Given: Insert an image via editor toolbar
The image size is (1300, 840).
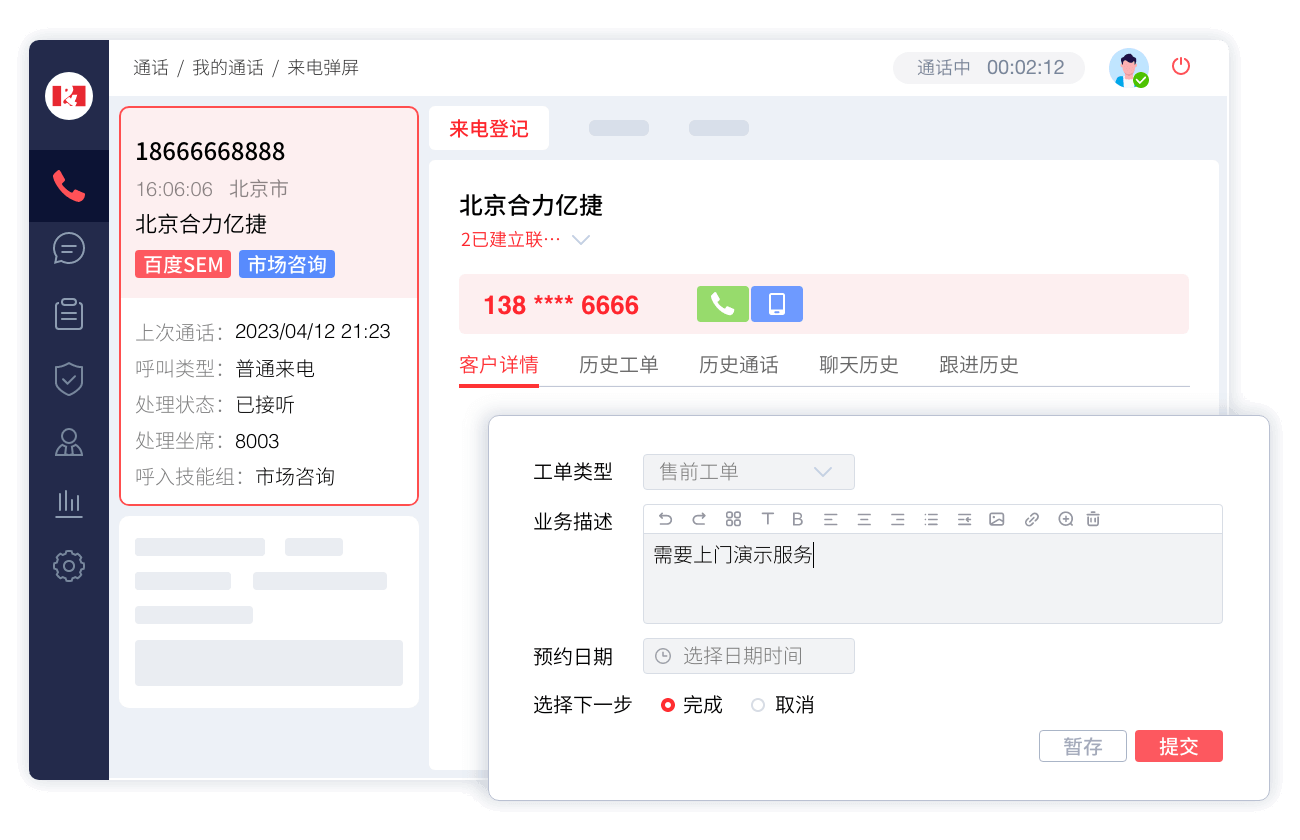Looking at the screenshot, I should 996,519.
